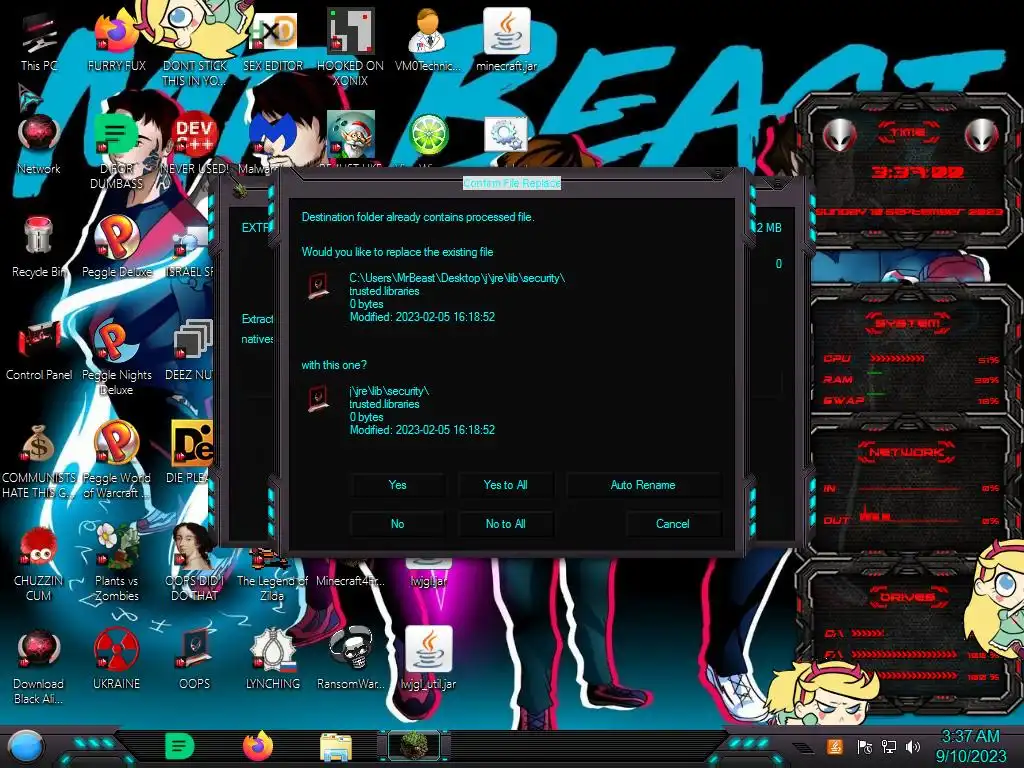Click the Java tray icon

pos(835,746)
